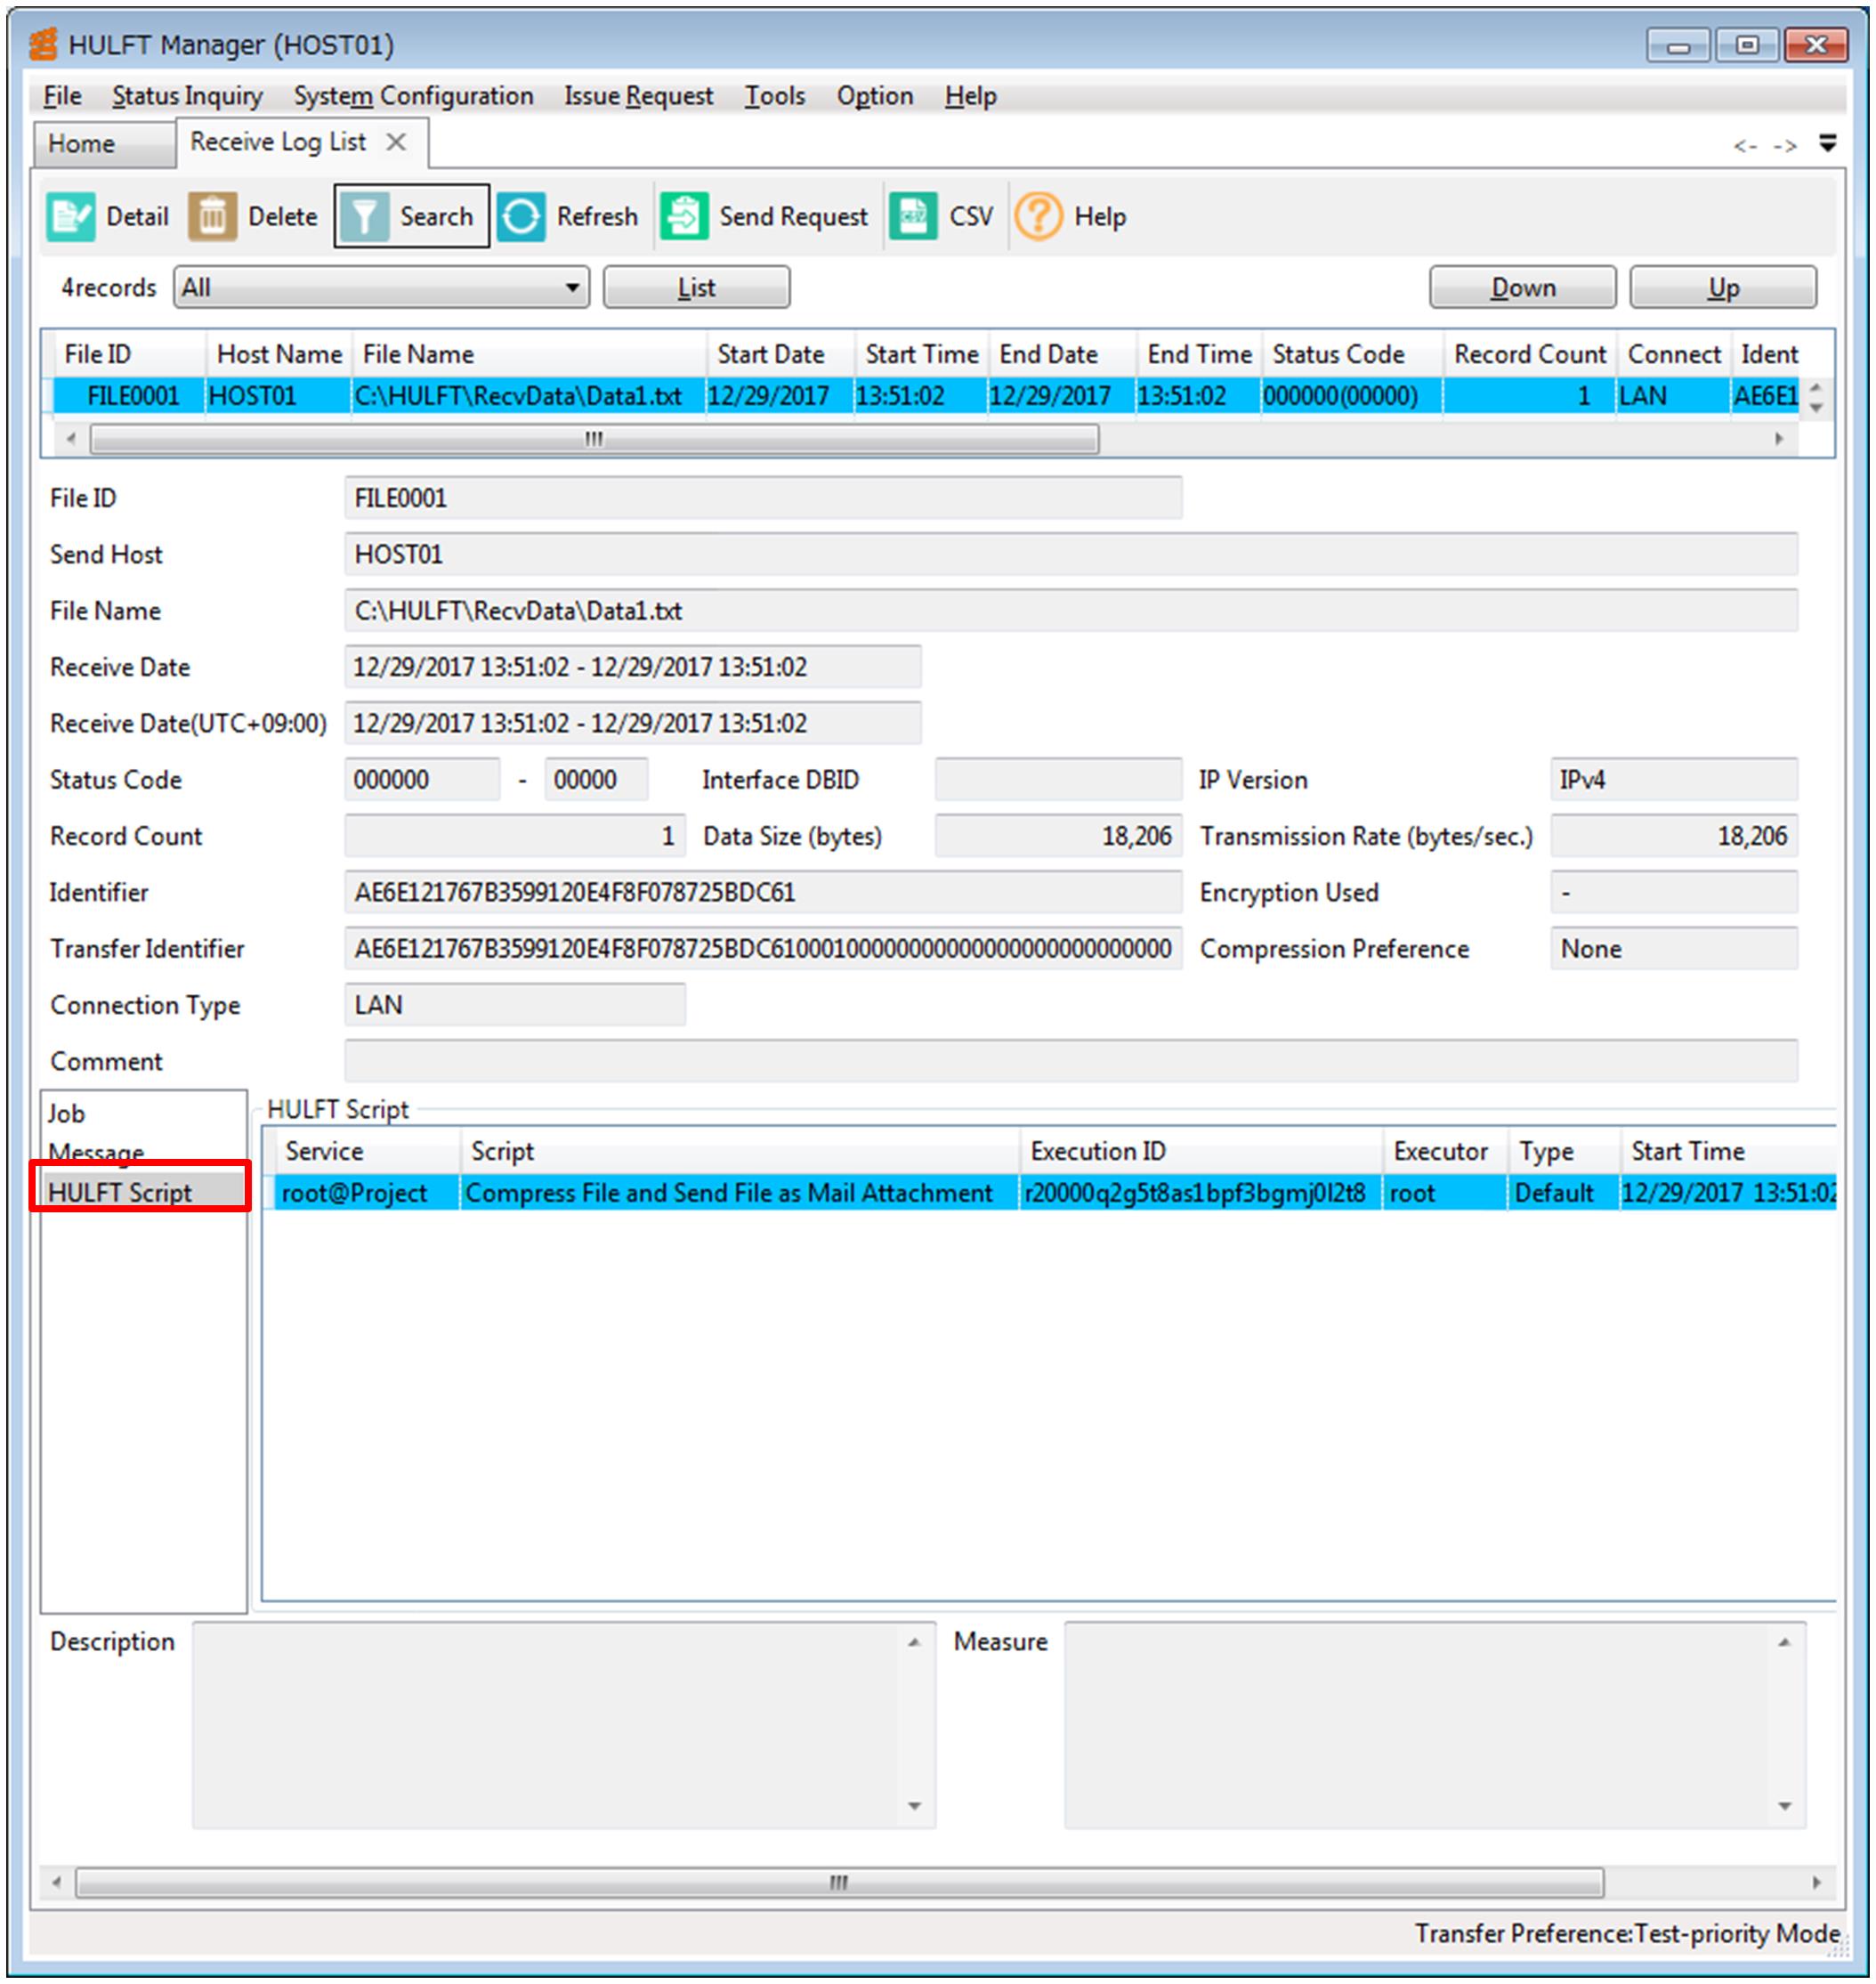Click the Execution ID column header
1876x1984 pixels.
(x=1201, y=1151)
